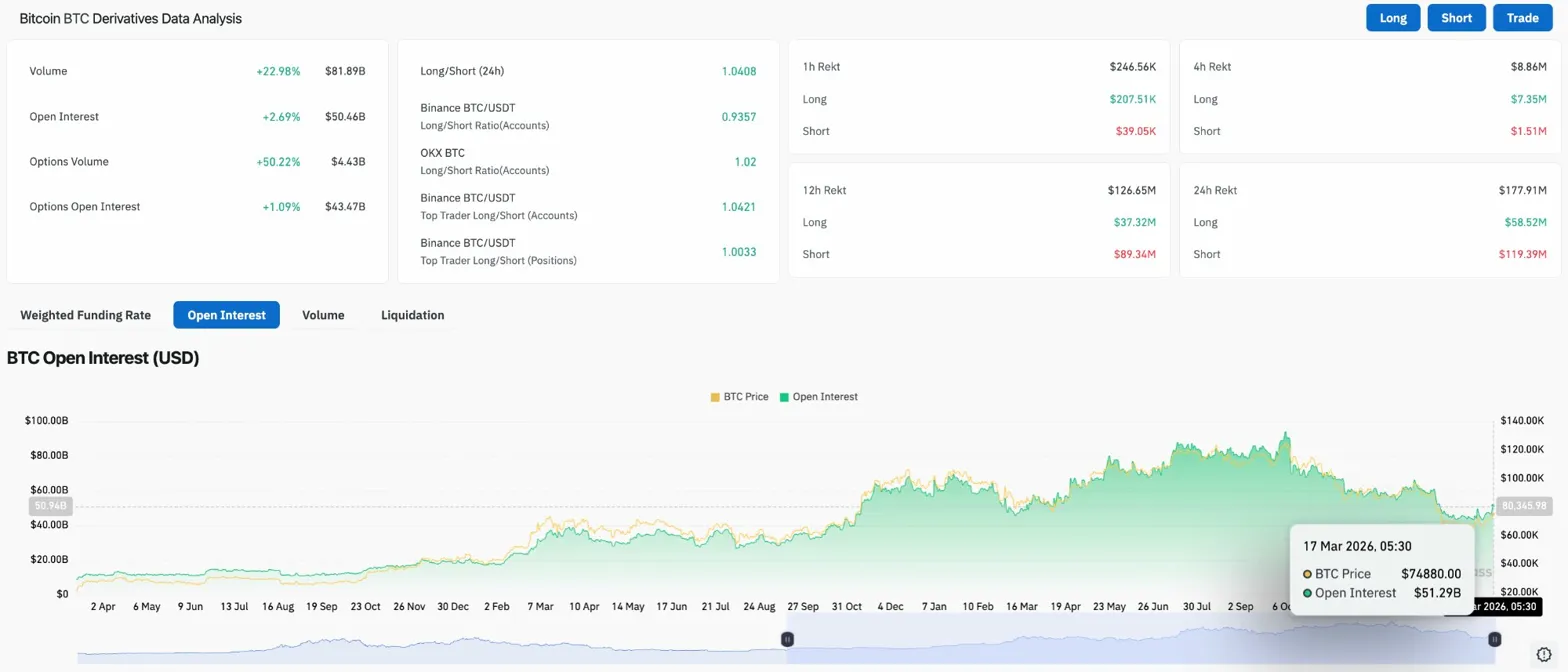Click the green Open Interest legend swatch
Screen dimensions: 1568x672
[x=783, y=397]
